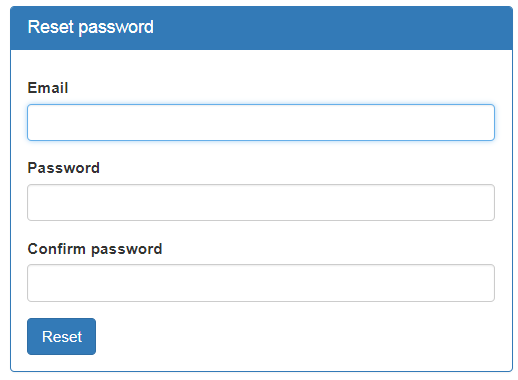Place cursor in the highlighted Email box
Screen dimensions: 518x380
tap(261, 122)
